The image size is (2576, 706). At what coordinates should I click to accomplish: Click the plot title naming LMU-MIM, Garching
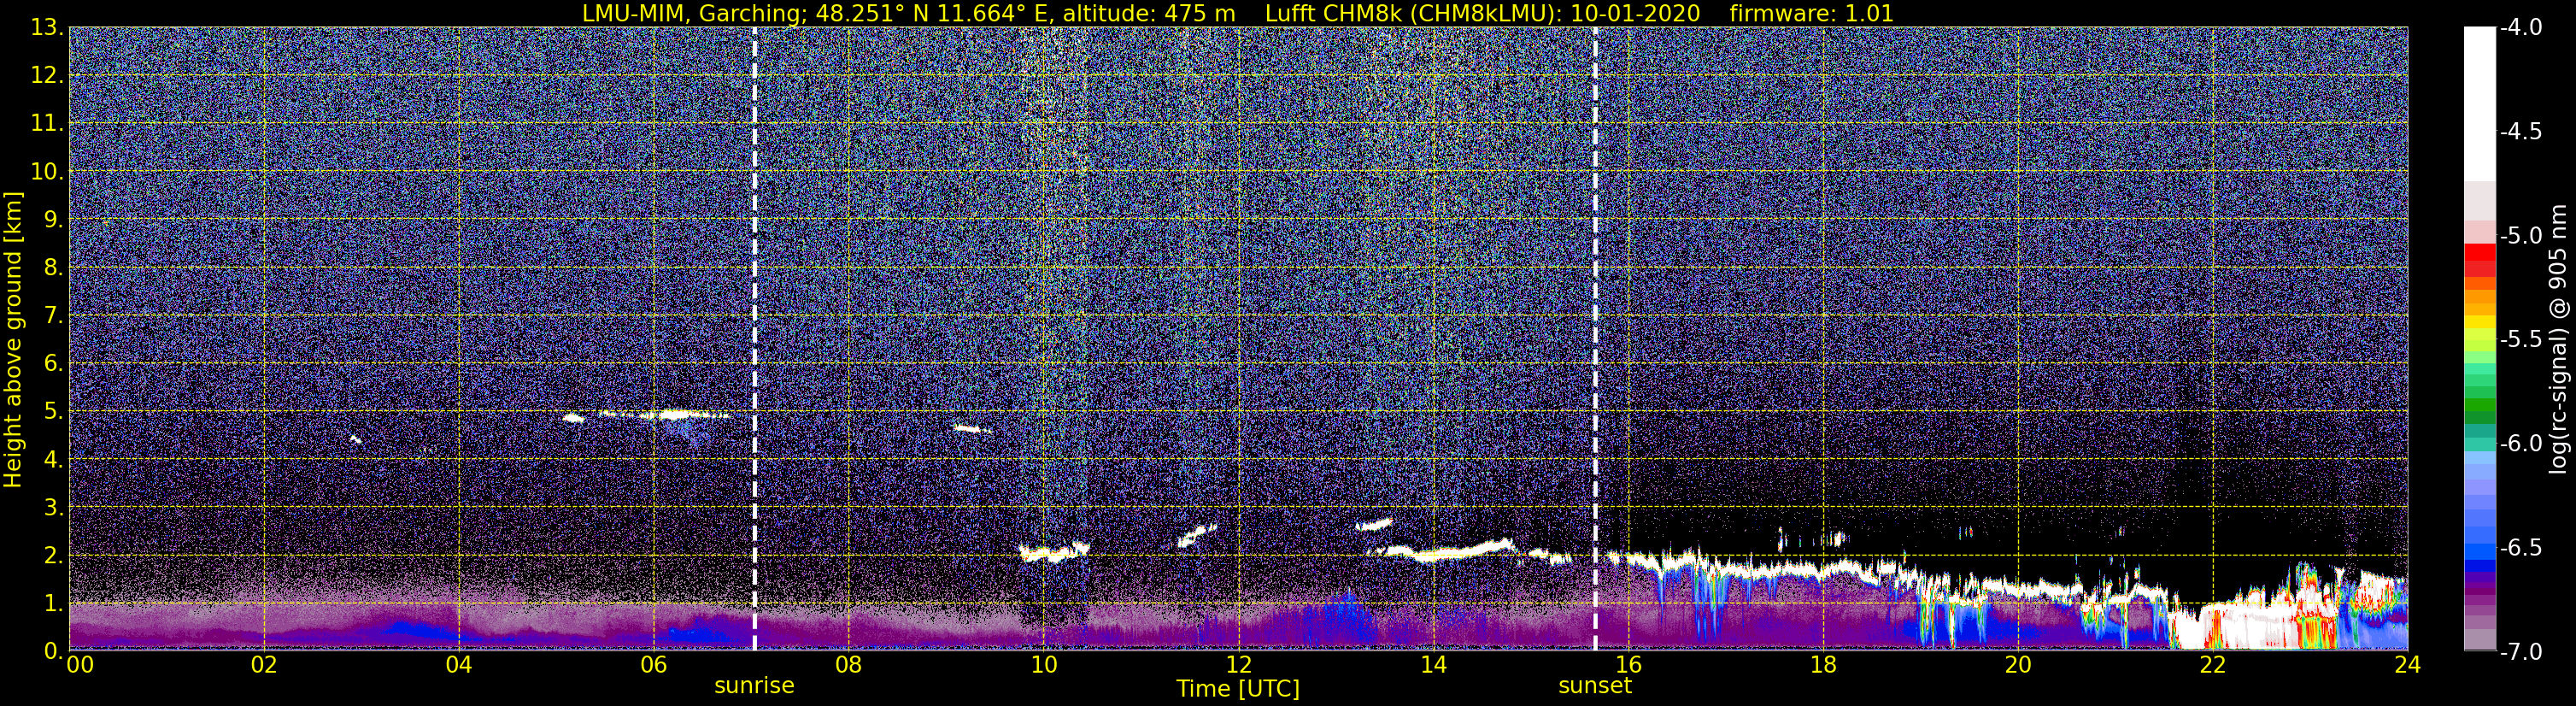[1238, 13]
